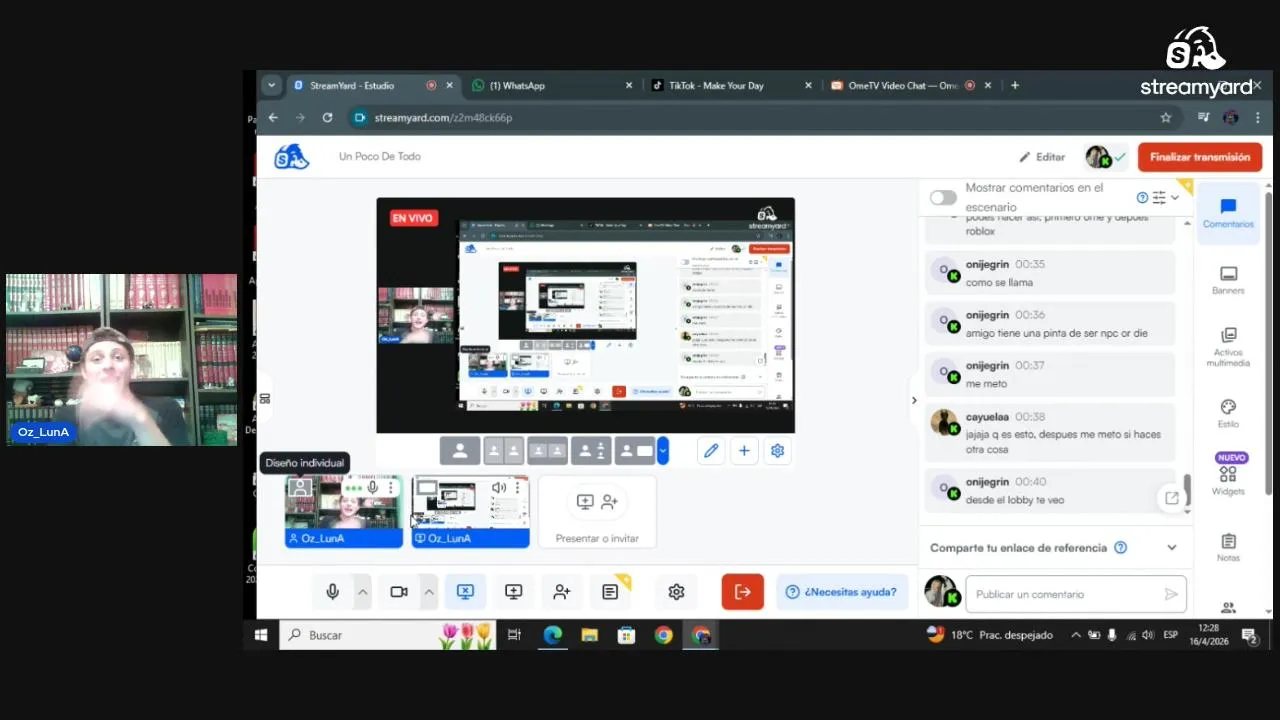Toggle layout icon on Oz_LunA screen card
The height and width of the screenshot is (720, 1280).
(427, 488)
